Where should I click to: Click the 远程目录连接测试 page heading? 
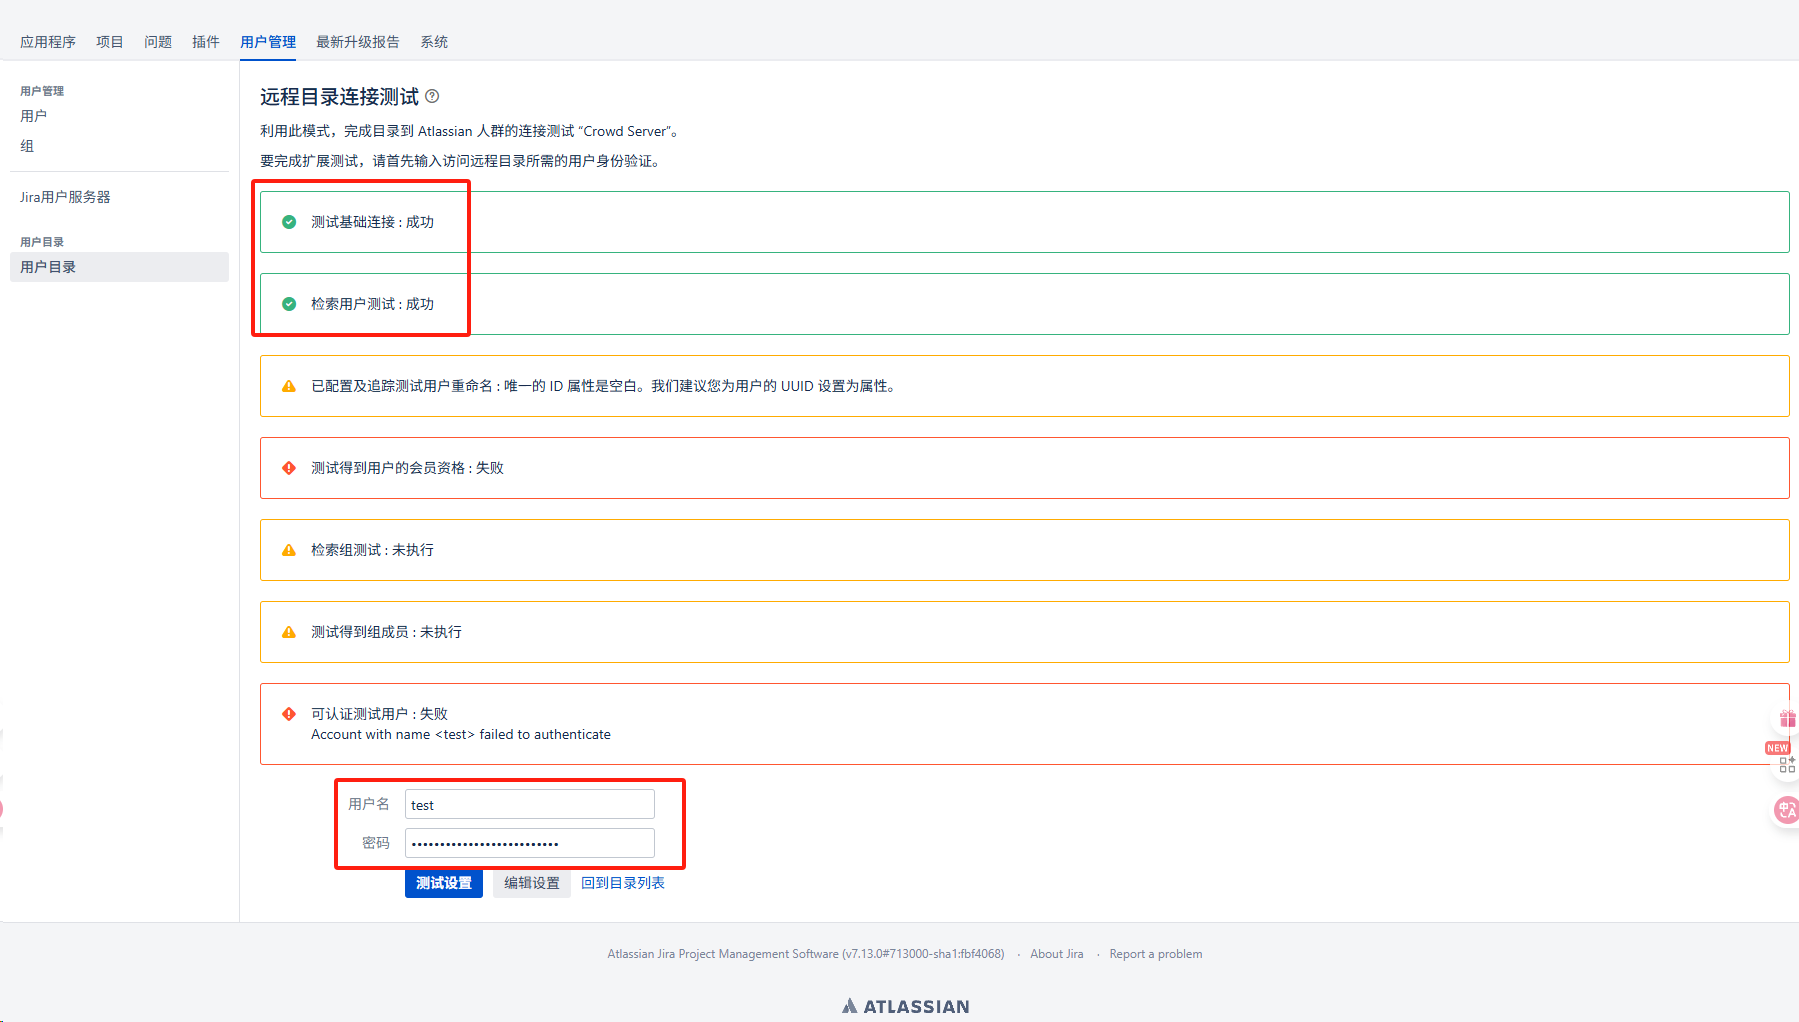point(339,97)
